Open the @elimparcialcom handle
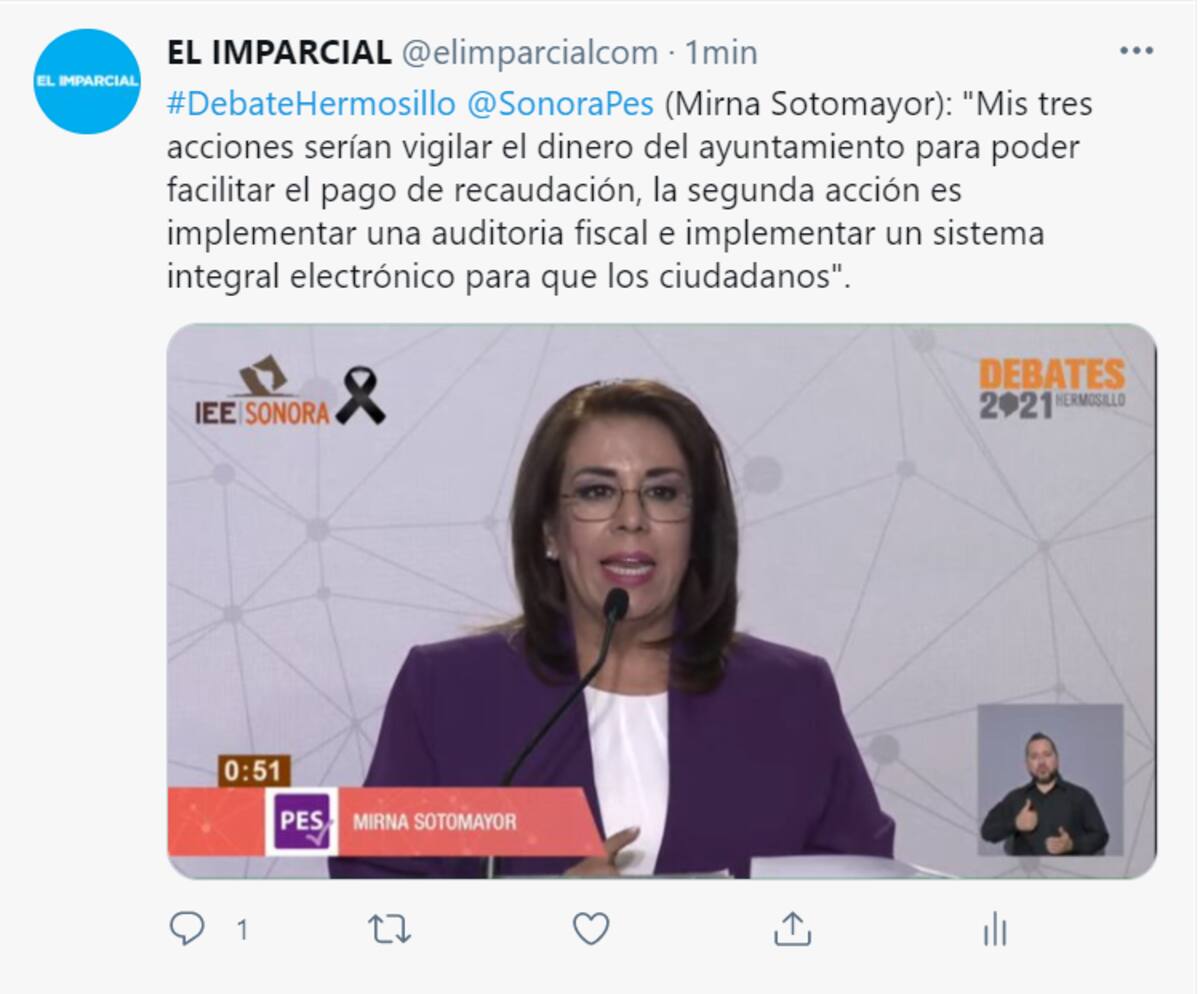This screenshot has width=1200, height=994. 530,52
